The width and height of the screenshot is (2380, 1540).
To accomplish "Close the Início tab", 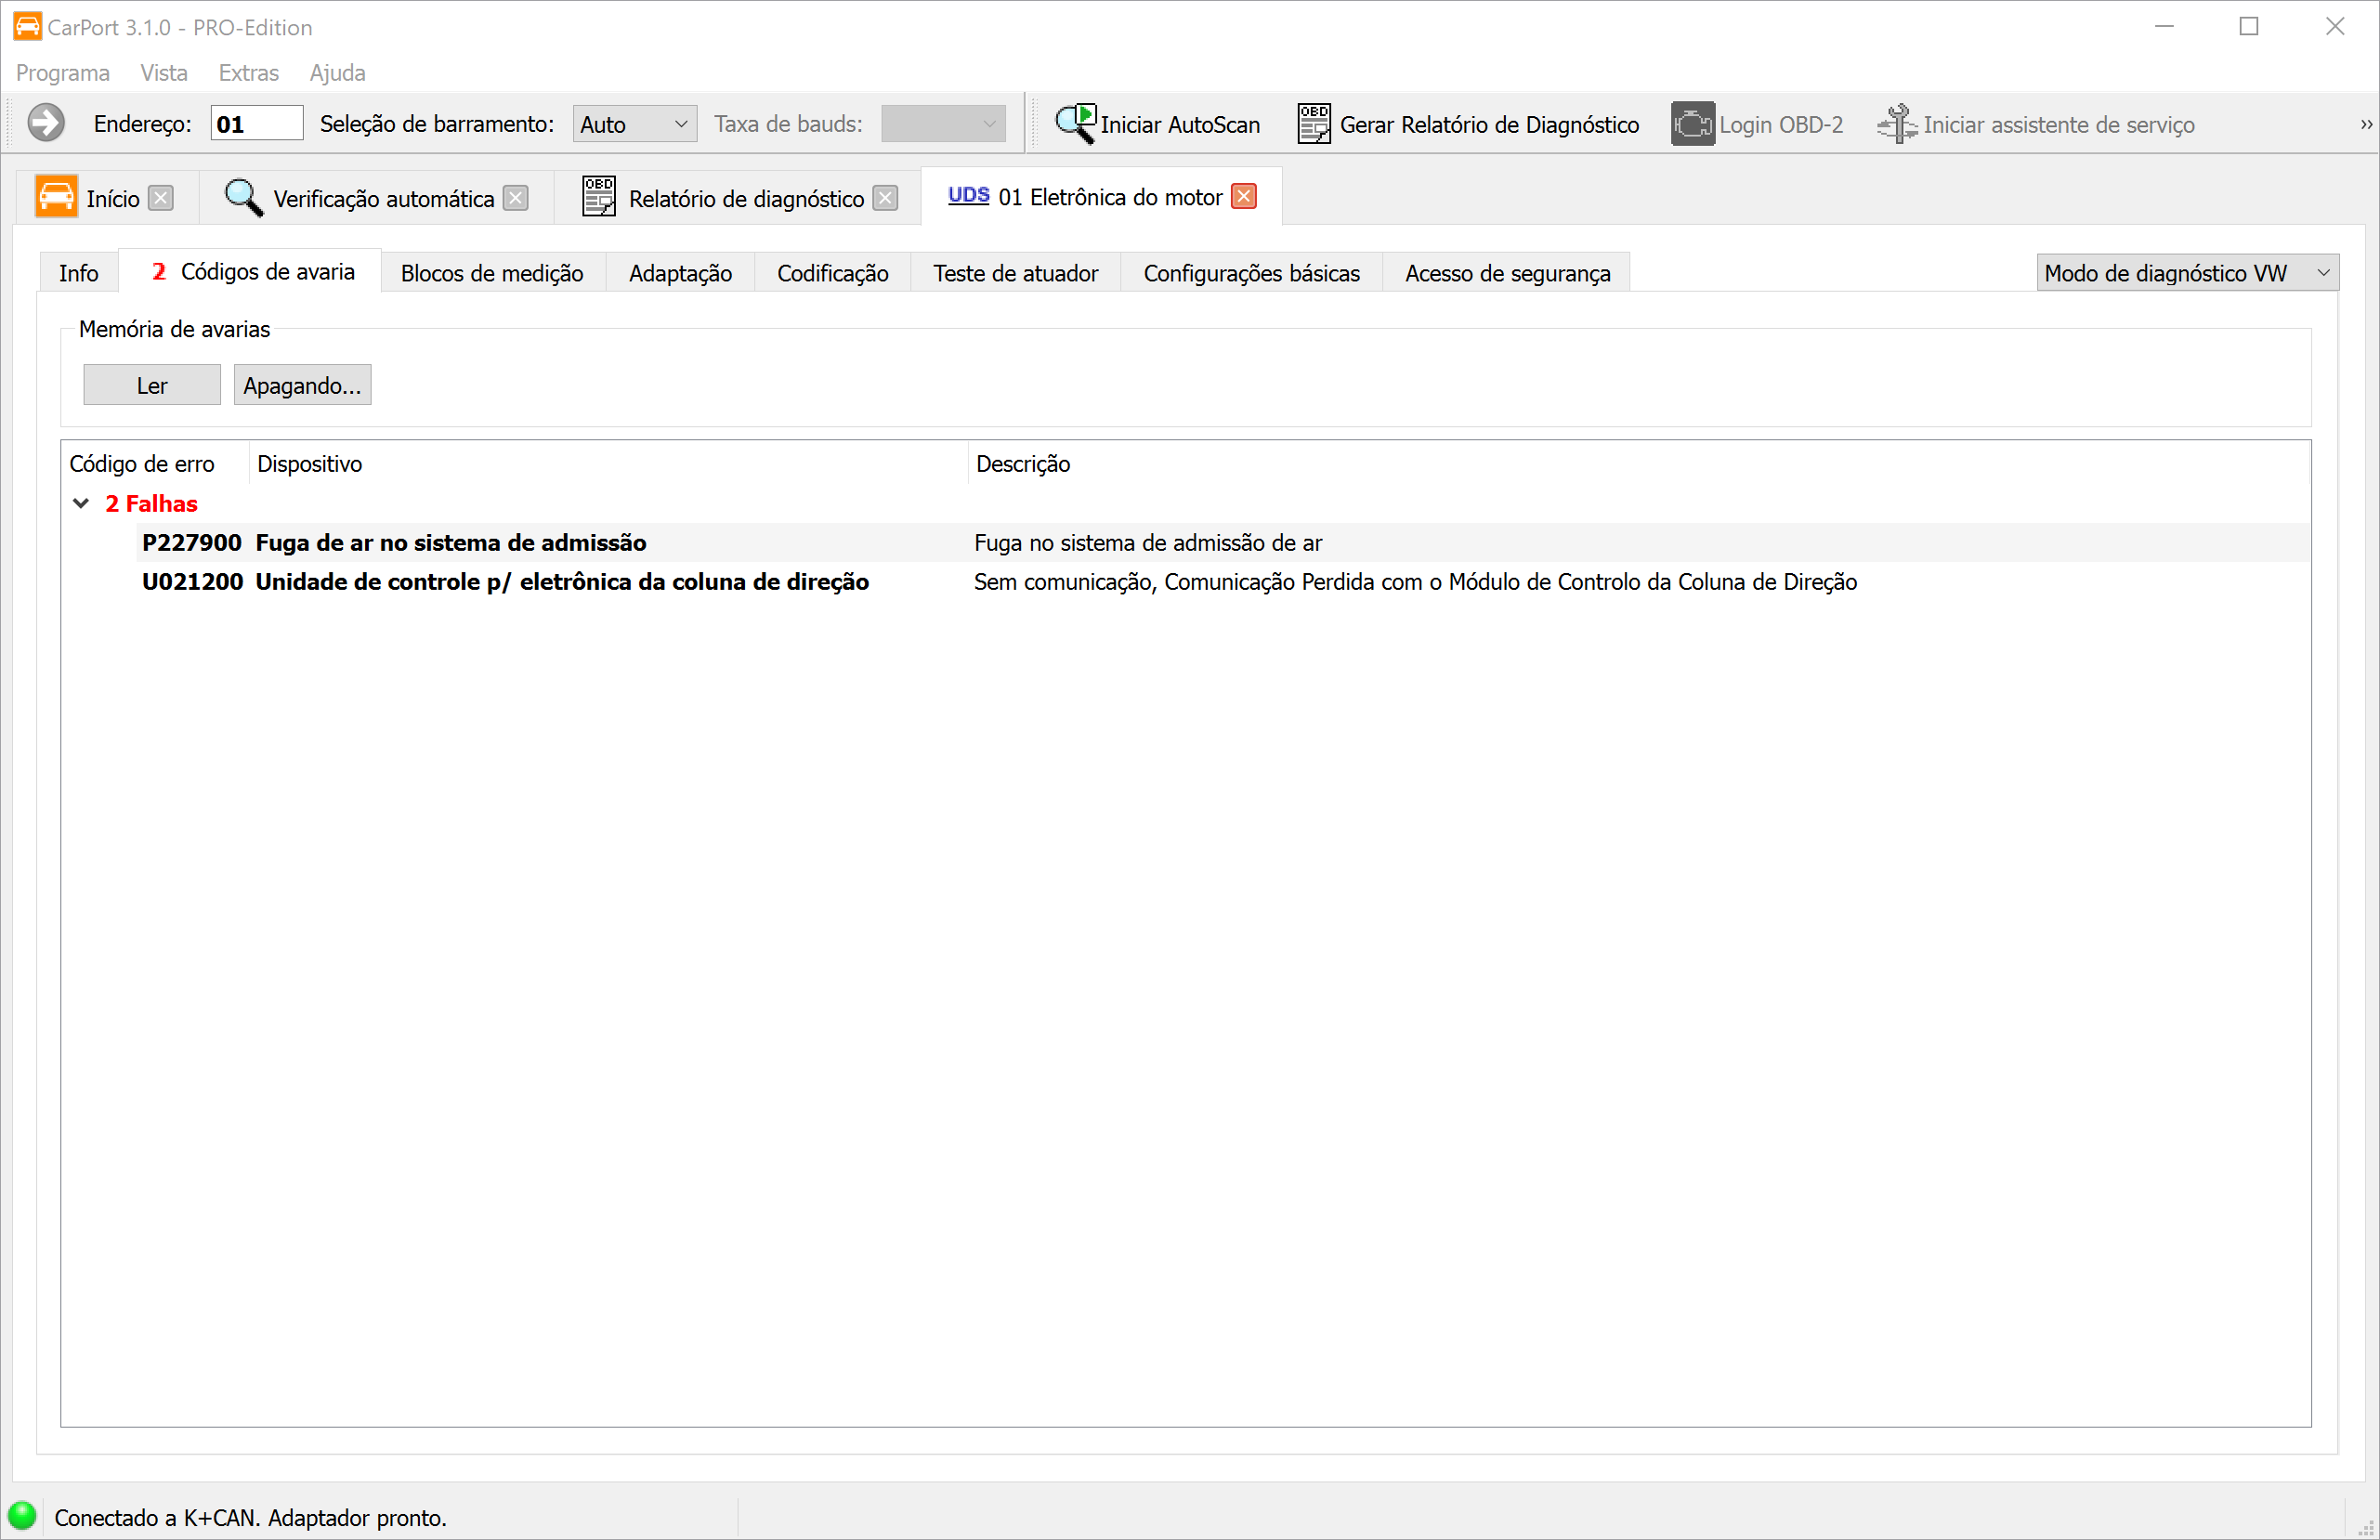I will [160, 198].
